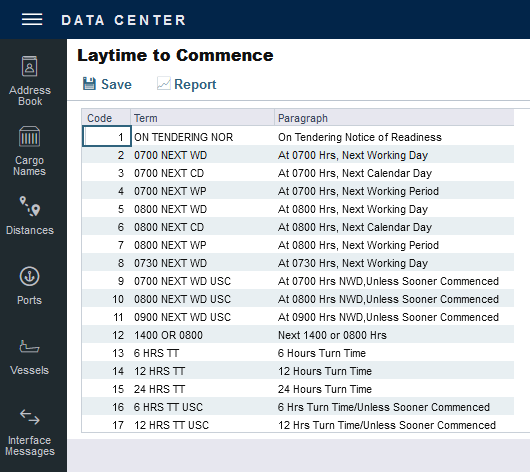Click the DATA CENTER title text
Viewport: 530px width, 472px height.
pyautogui.click(x=123, y=20)
